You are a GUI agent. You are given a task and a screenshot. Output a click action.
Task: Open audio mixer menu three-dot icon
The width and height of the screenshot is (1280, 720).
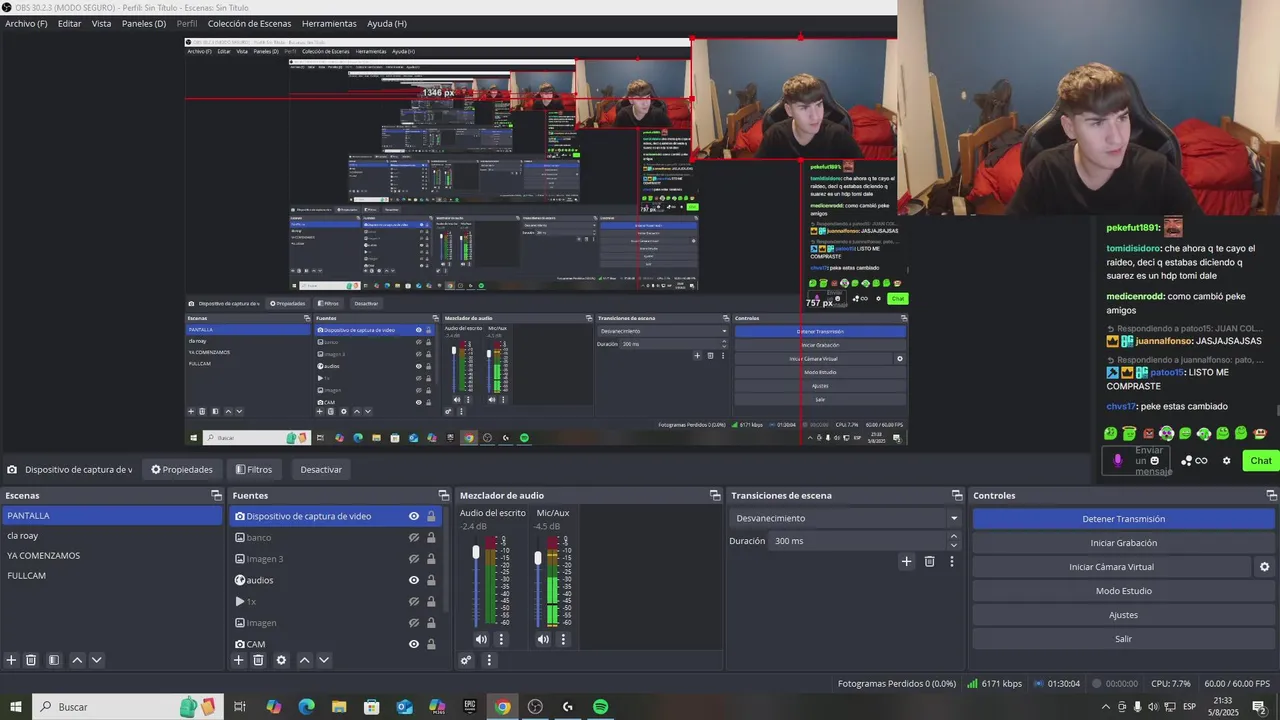point(489,660)
